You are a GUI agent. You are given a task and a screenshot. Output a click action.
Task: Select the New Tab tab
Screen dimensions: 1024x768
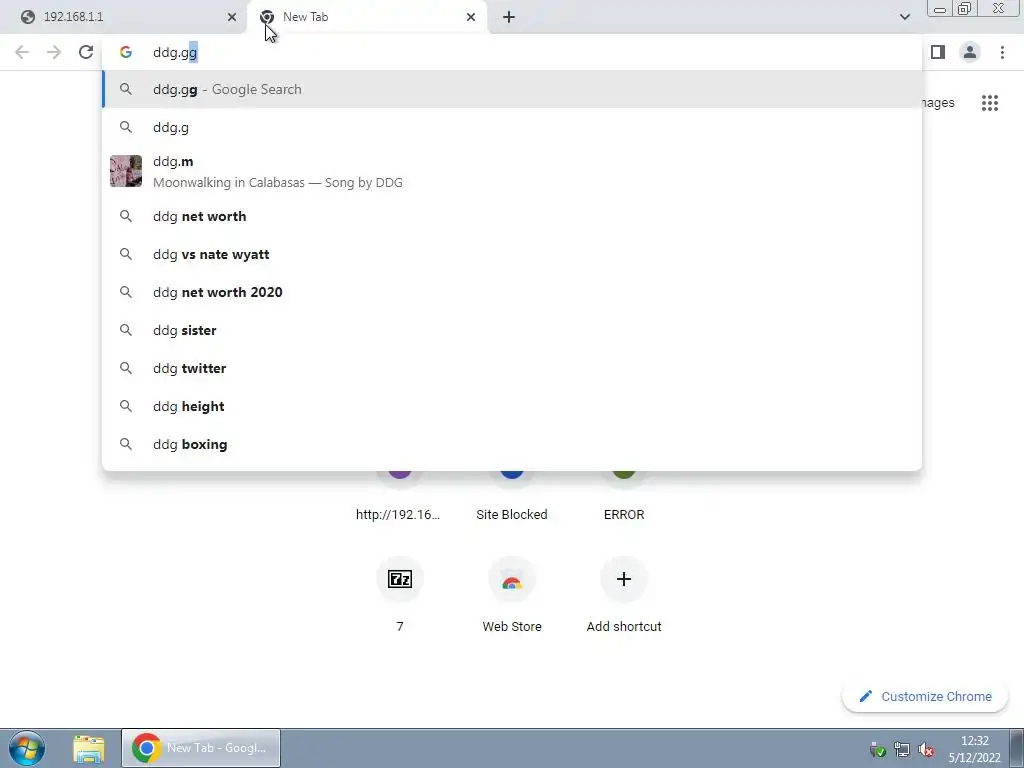click(x=367, y=17)
